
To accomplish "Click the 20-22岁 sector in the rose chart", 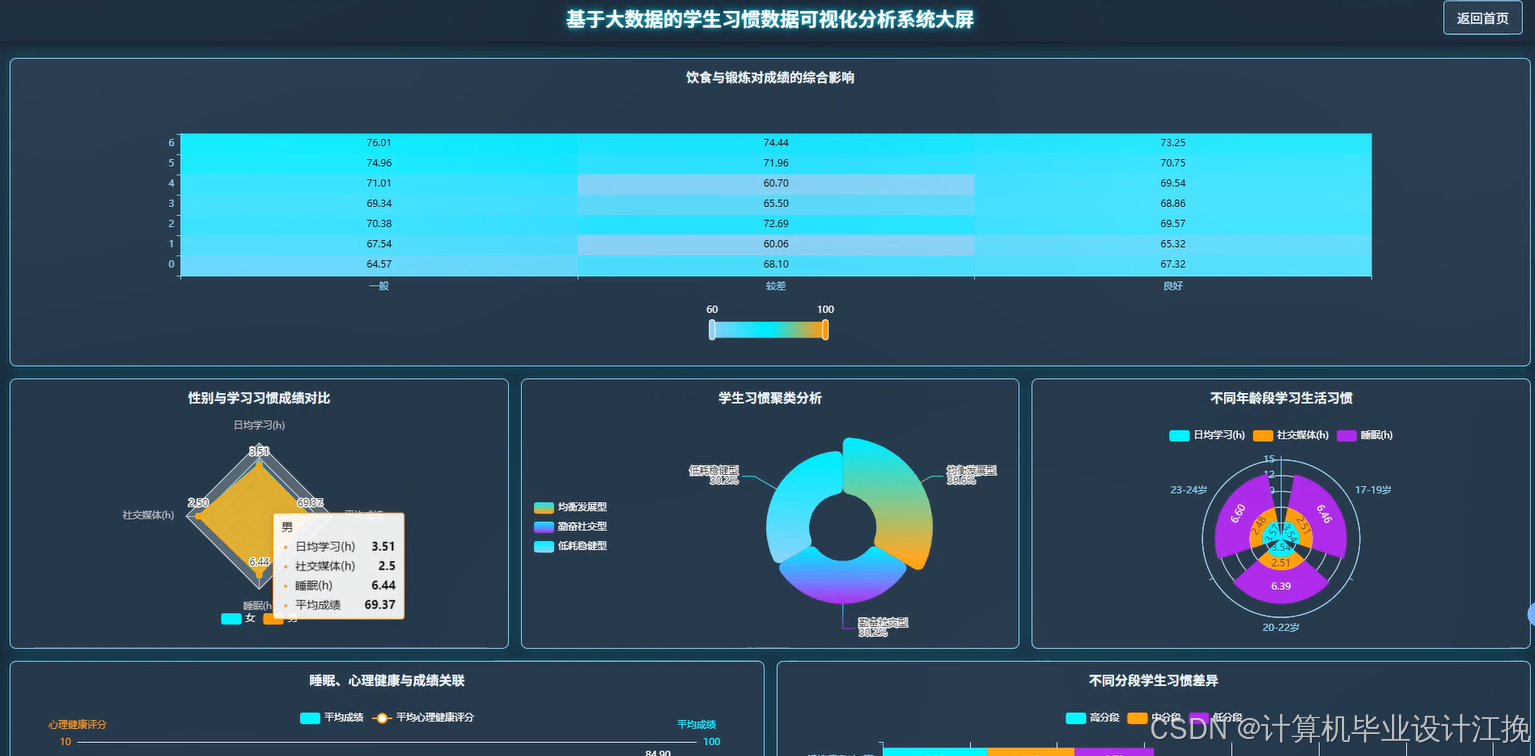I will coord(1281,585).
